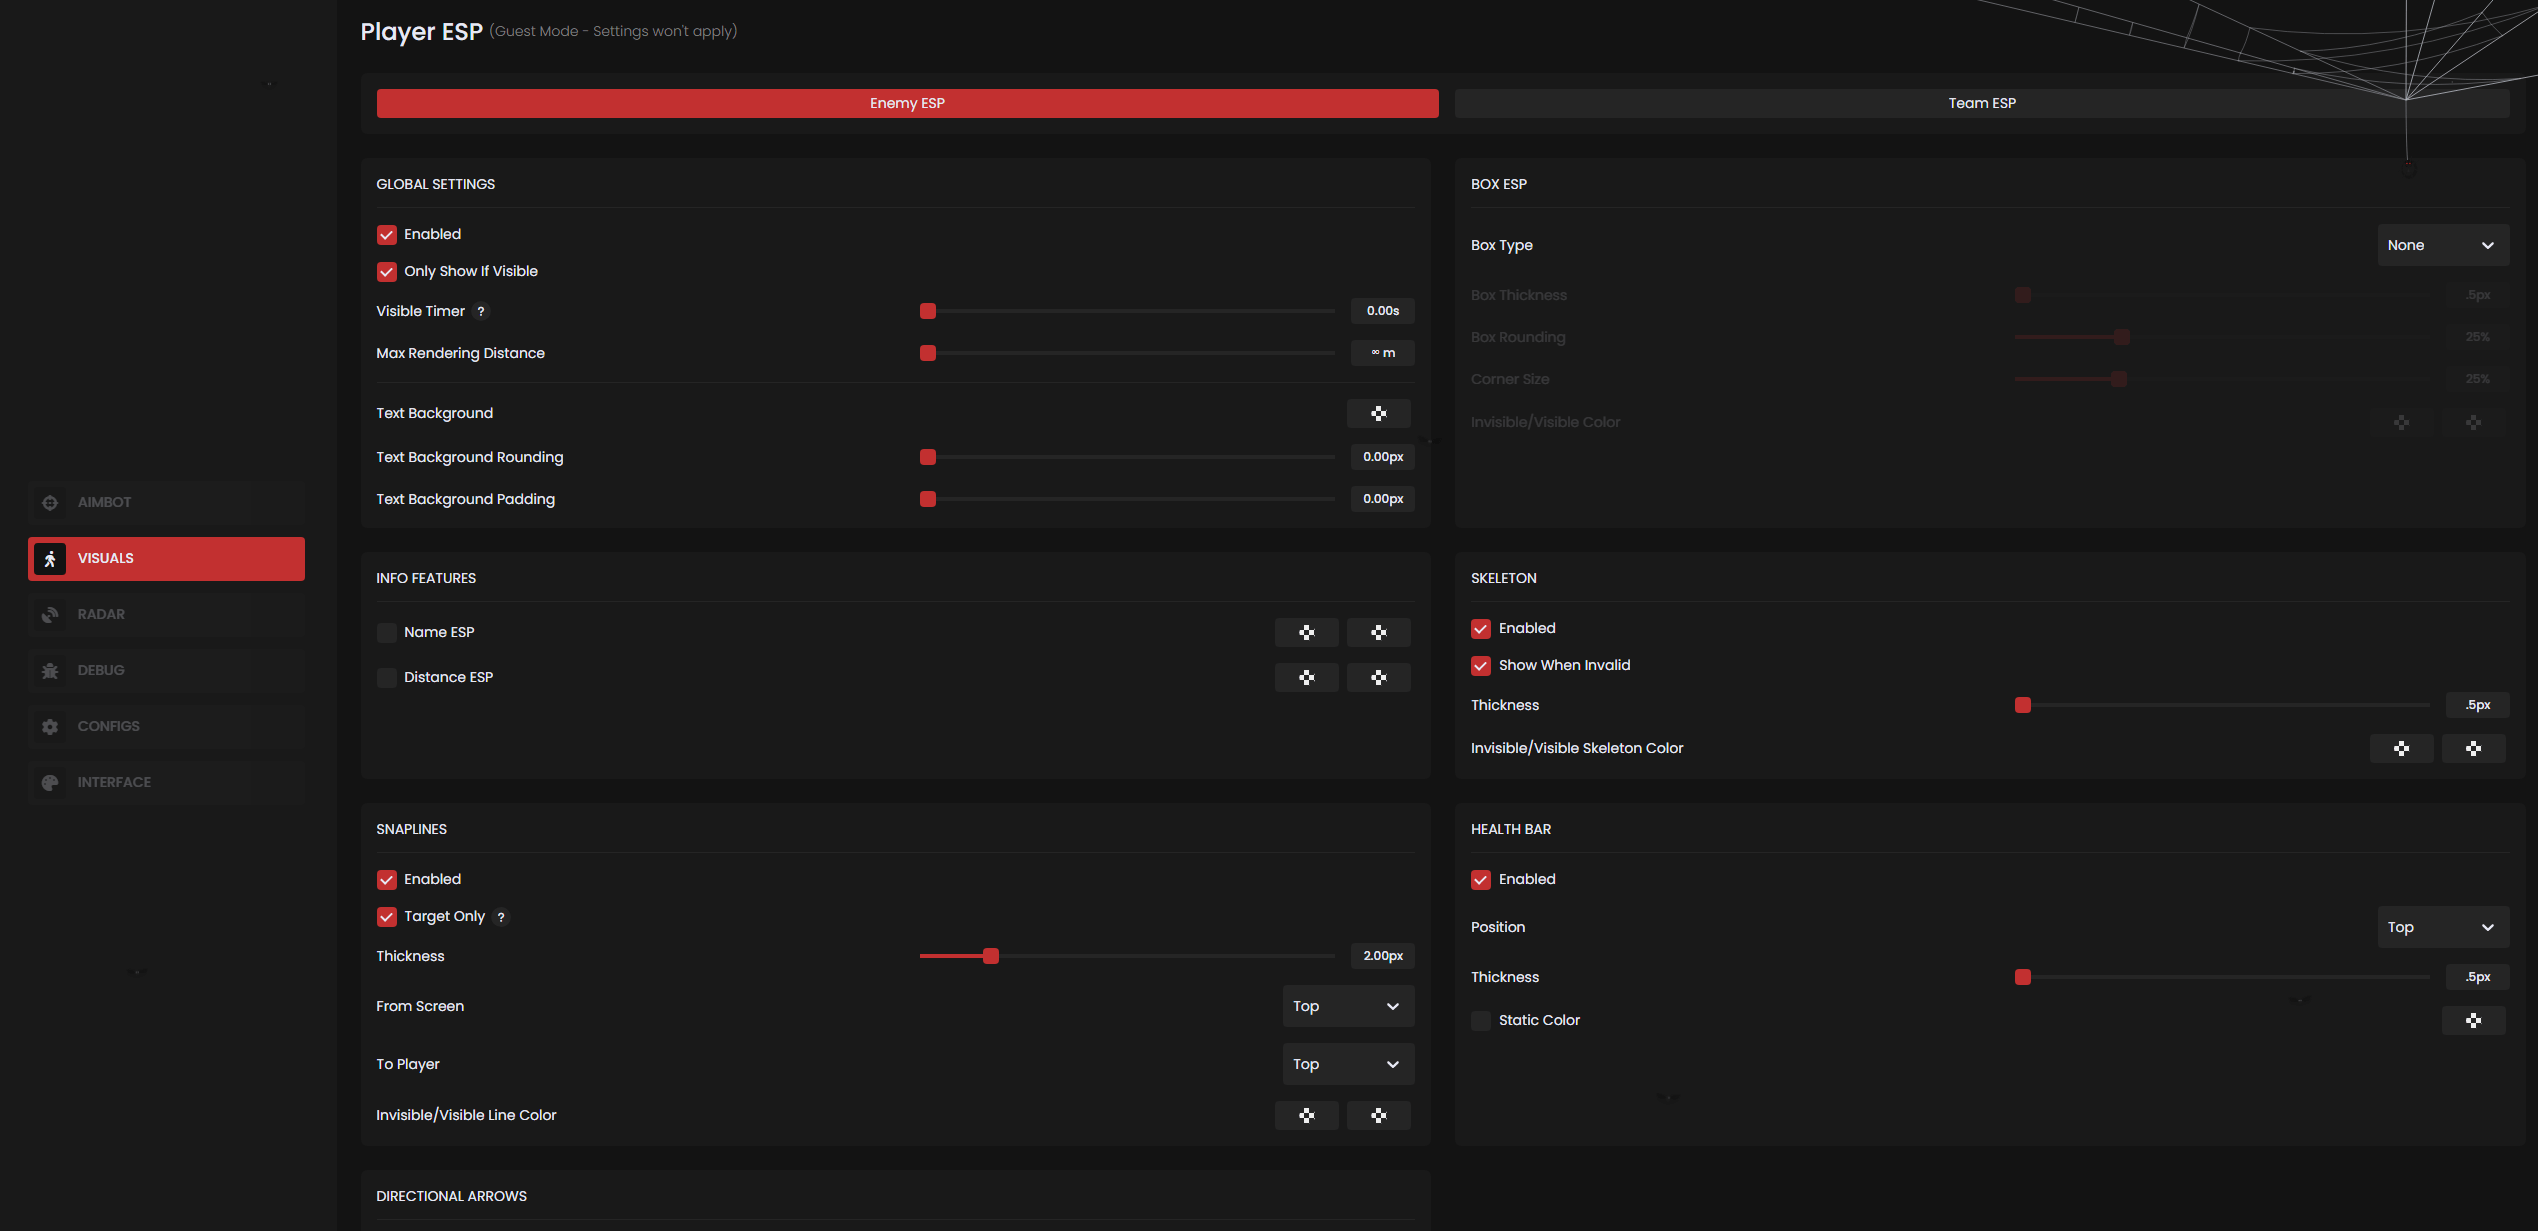
Task: Click the Max Rendering Distance value field
Action: pyautogui.click(x=1382, y=353)
